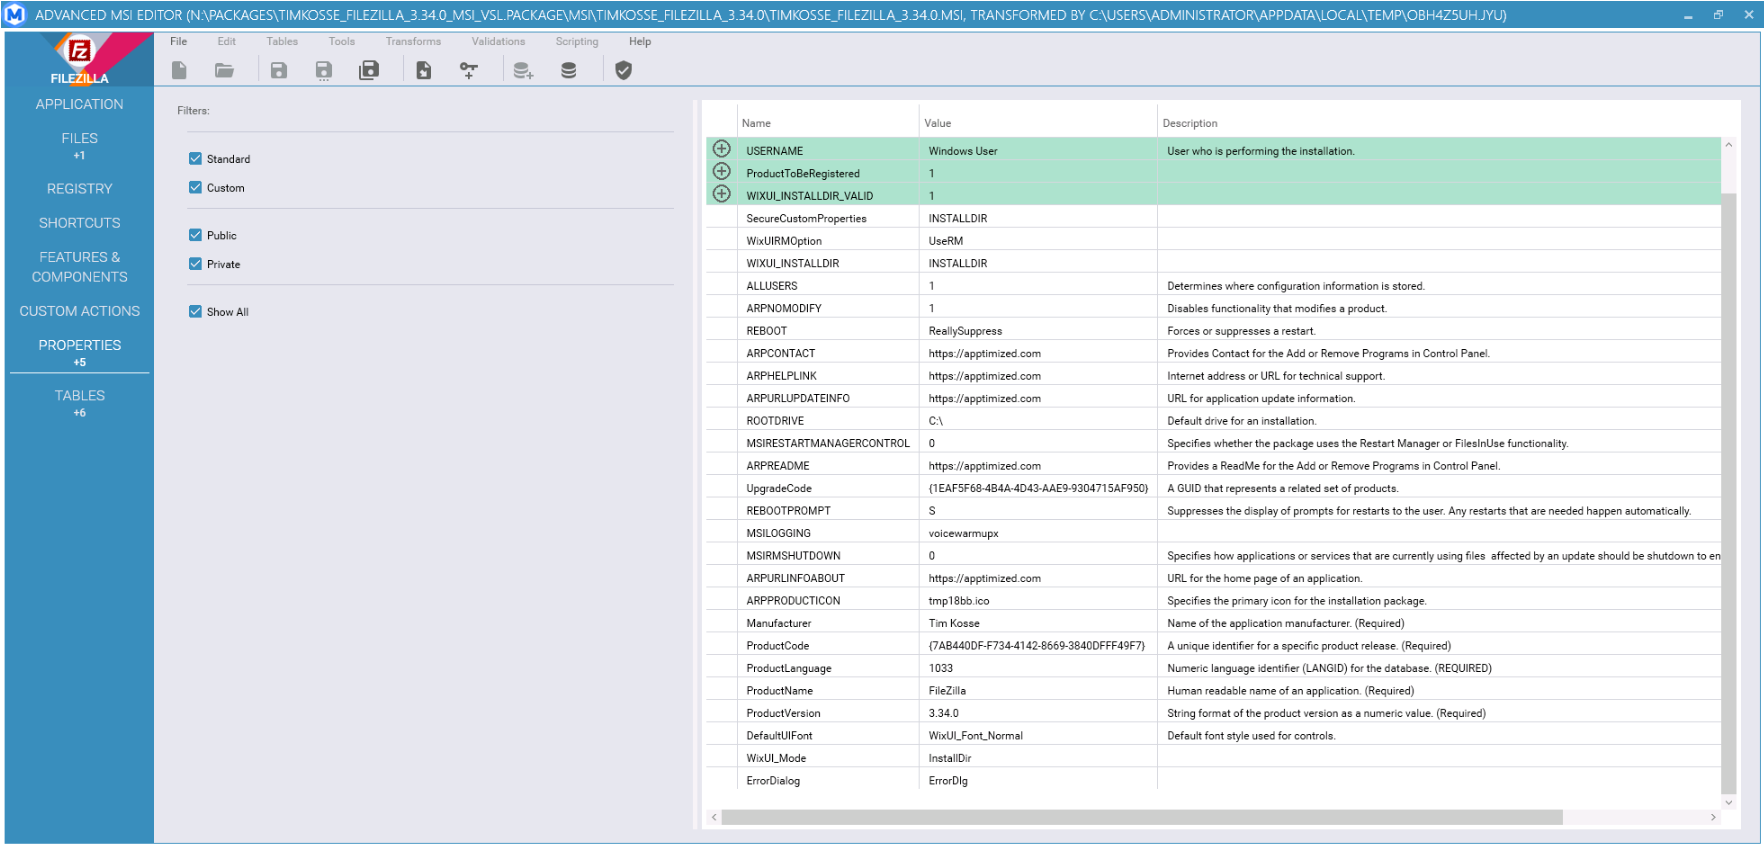This screenshot has height=847, width=1764.
Task: Open the Scripting menu
Action: click(577, 41)
